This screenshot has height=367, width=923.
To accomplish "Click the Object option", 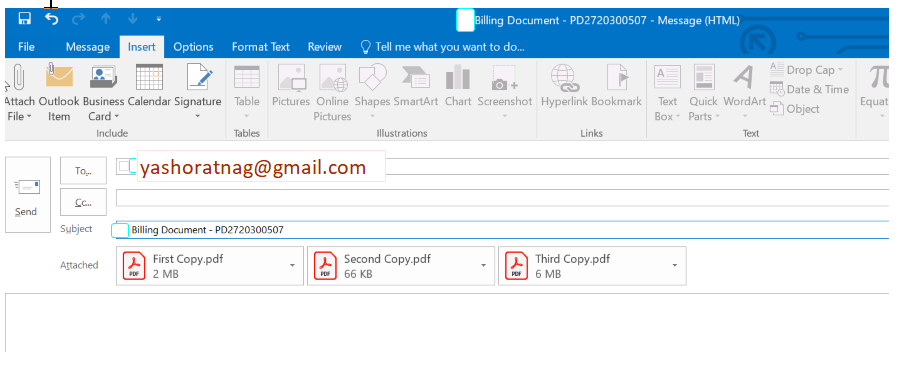I will pos(795,108).
